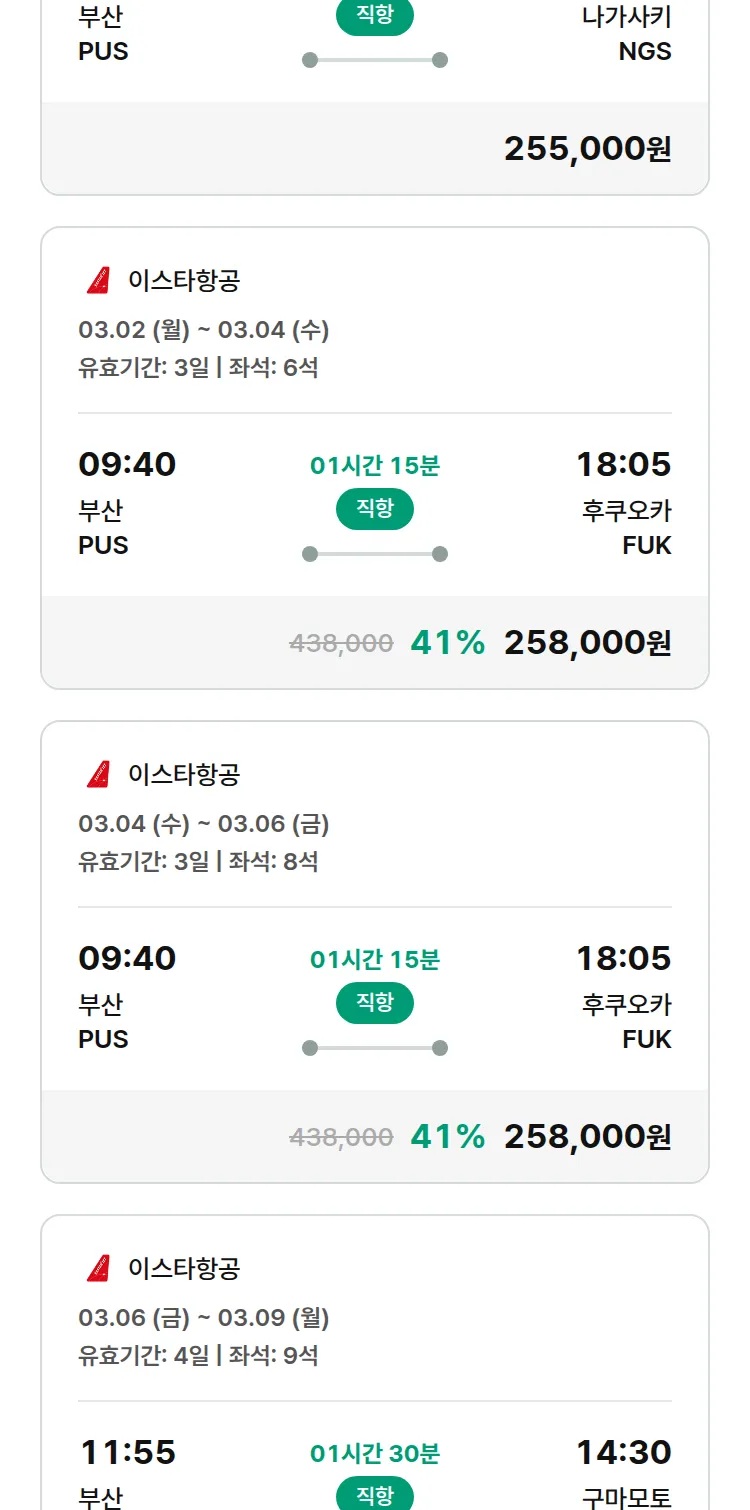Click the Eastar logo on the 03.04–03.06 card
The height and width of the screenshot is (1510, 750).
98,775
